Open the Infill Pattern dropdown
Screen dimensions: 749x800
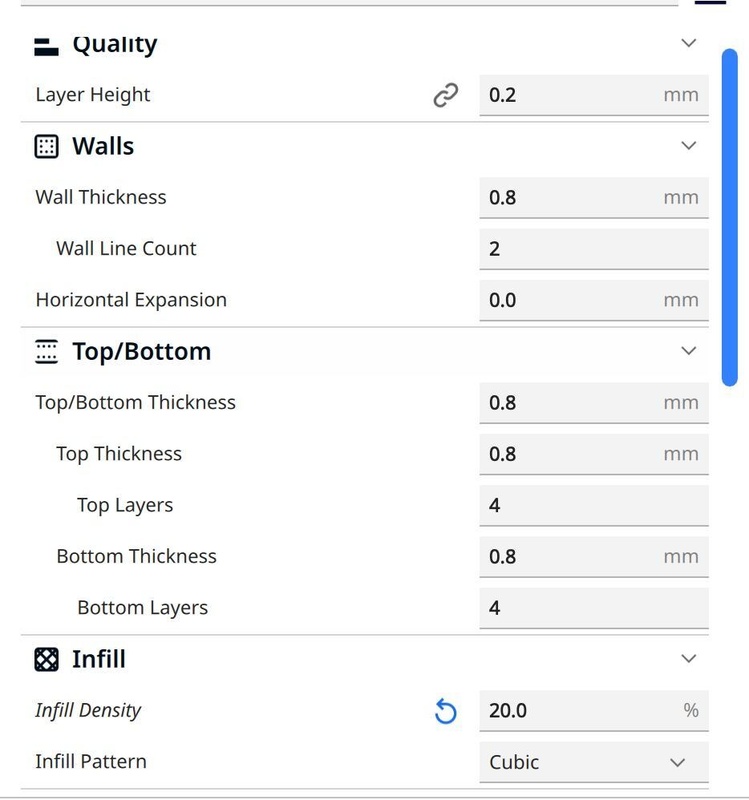pos(593,762)
